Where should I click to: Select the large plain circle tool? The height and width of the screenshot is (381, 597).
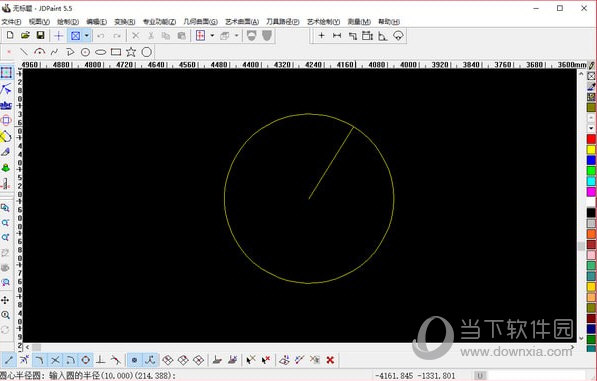click(147, 52)
